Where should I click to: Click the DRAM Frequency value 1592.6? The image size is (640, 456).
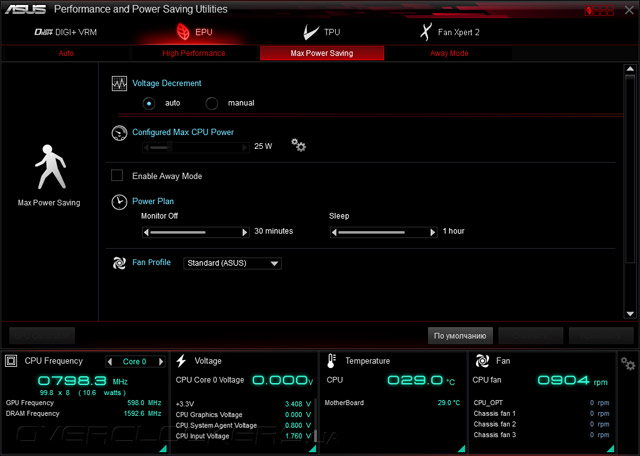click(x=134, y=414)
